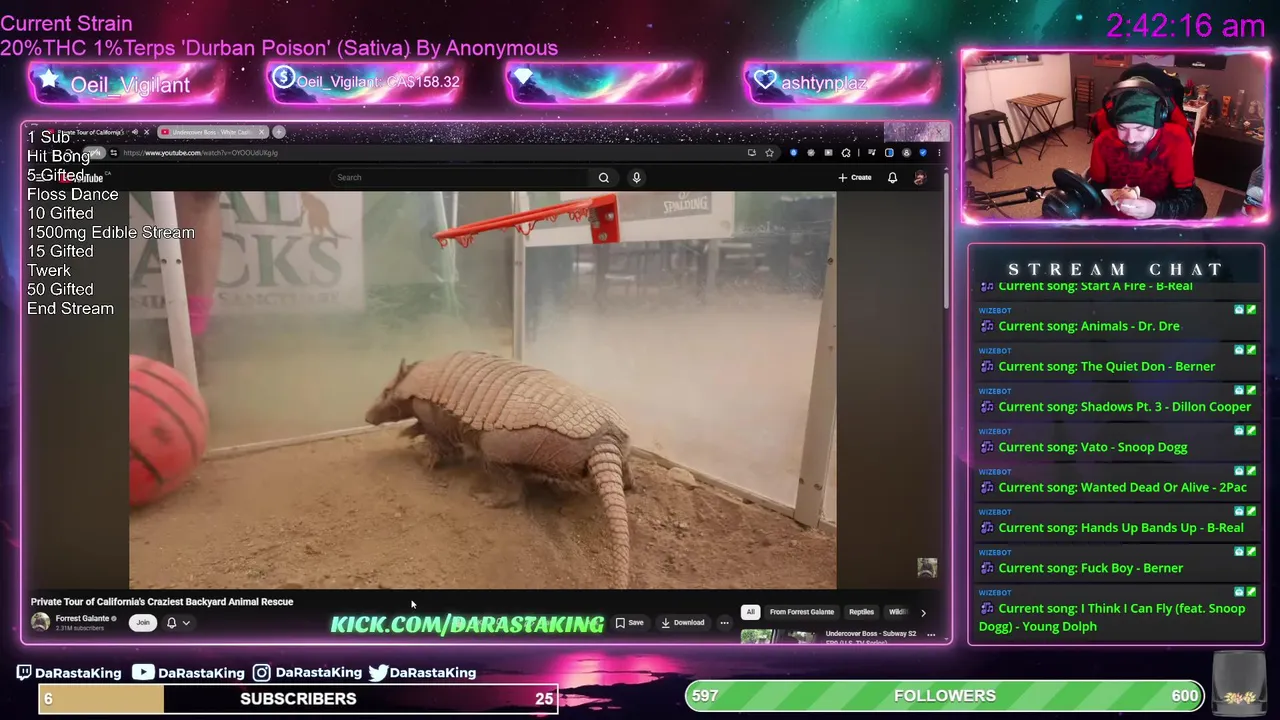Click '1500mg Edible Stream' goal text
The image size is (1280, 720).
[x=111, y=232]
